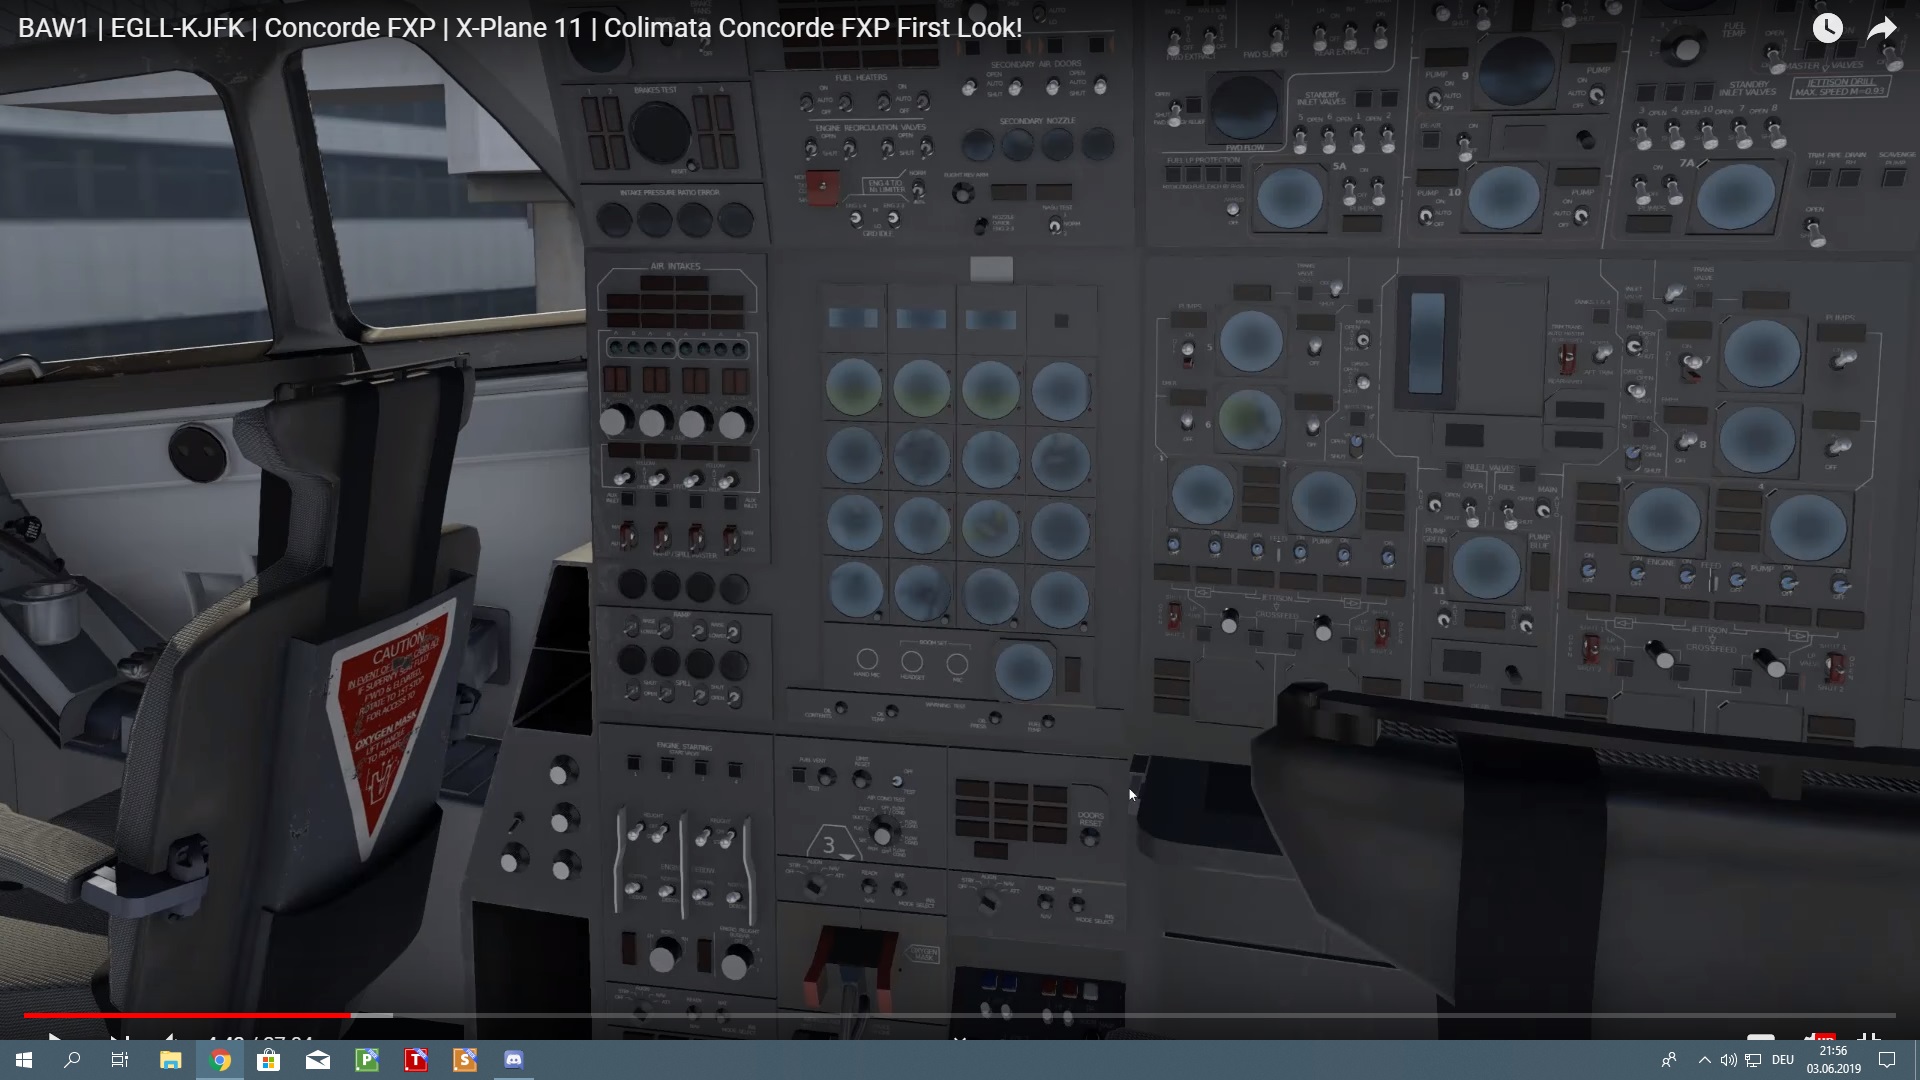Open Task View in the taskbar
This screenshot has height=1080, width=1920.
click(120, 1060)
